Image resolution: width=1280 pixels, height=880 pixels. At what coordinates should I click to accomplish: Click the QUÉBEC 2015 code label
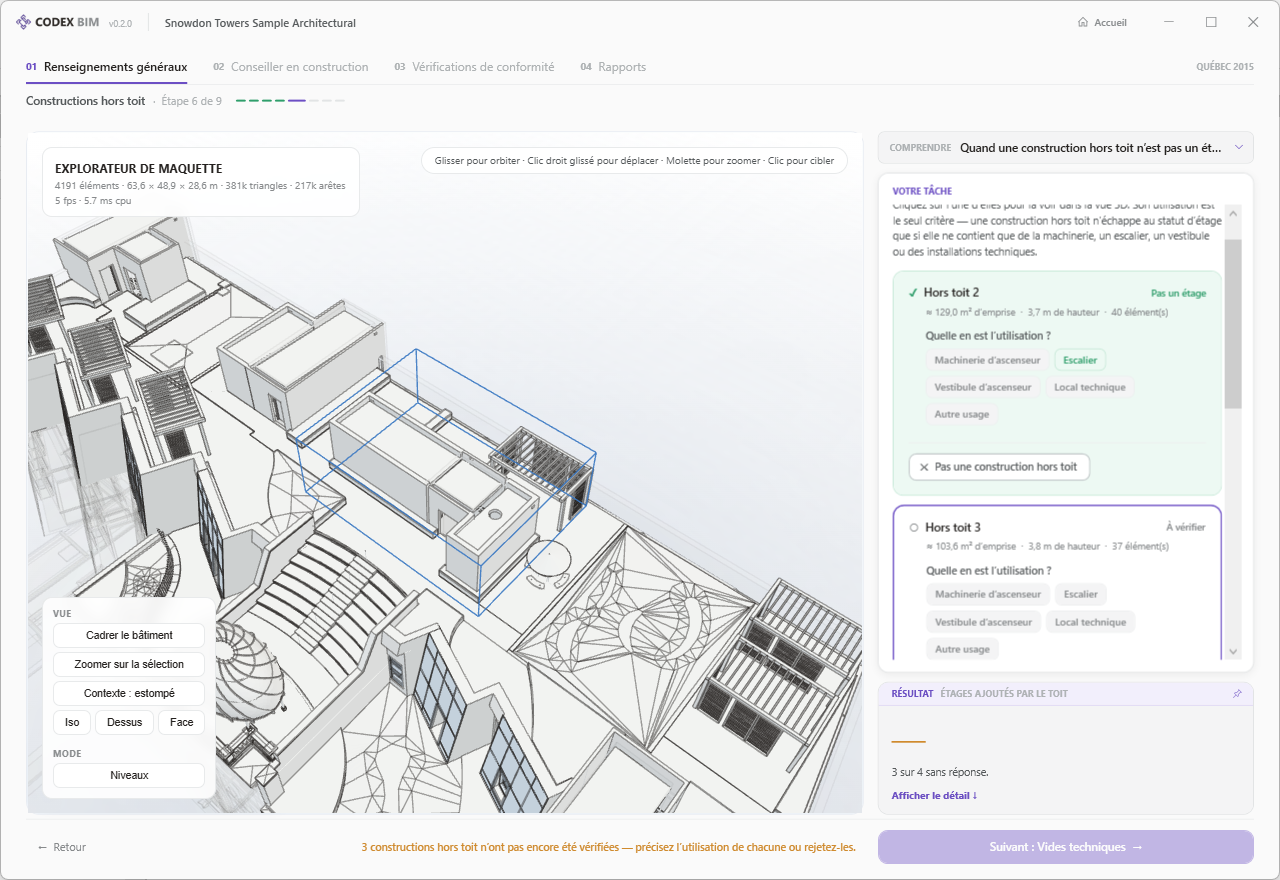[1225, 67]
